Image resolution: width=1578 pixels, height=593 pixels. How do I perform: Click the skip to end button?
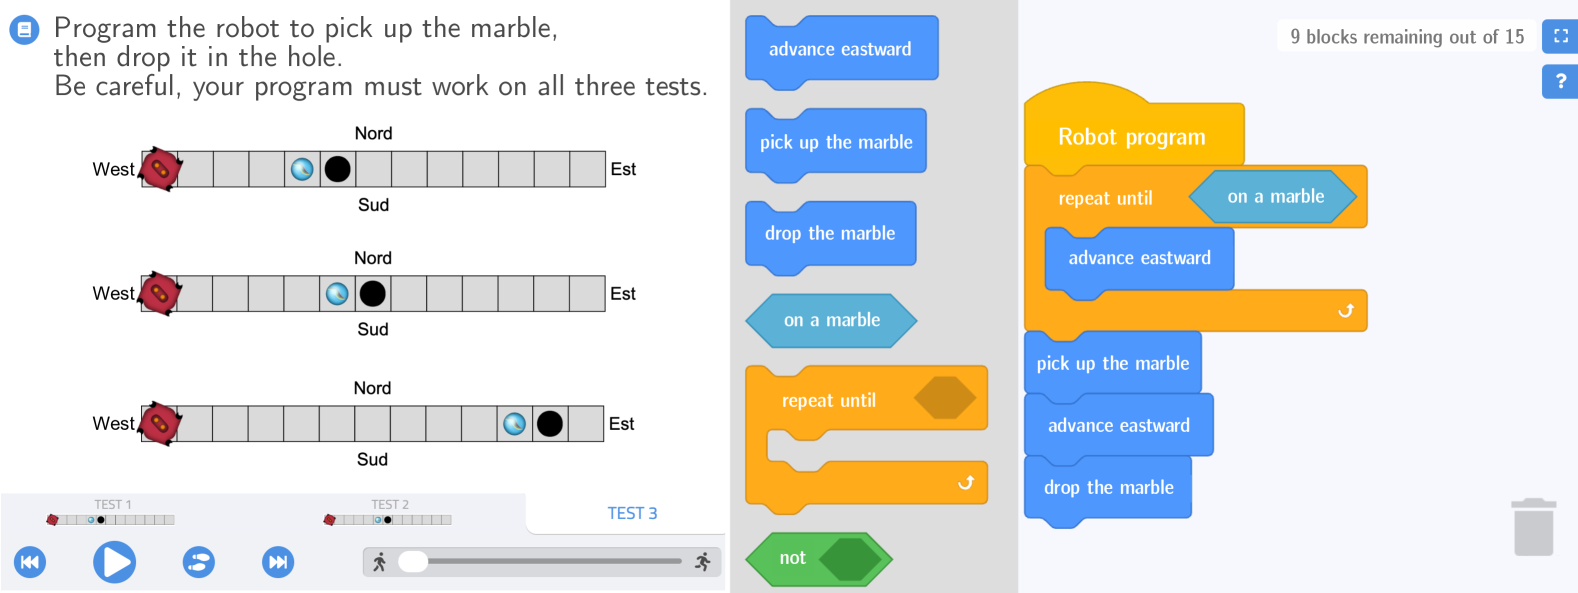278,562
